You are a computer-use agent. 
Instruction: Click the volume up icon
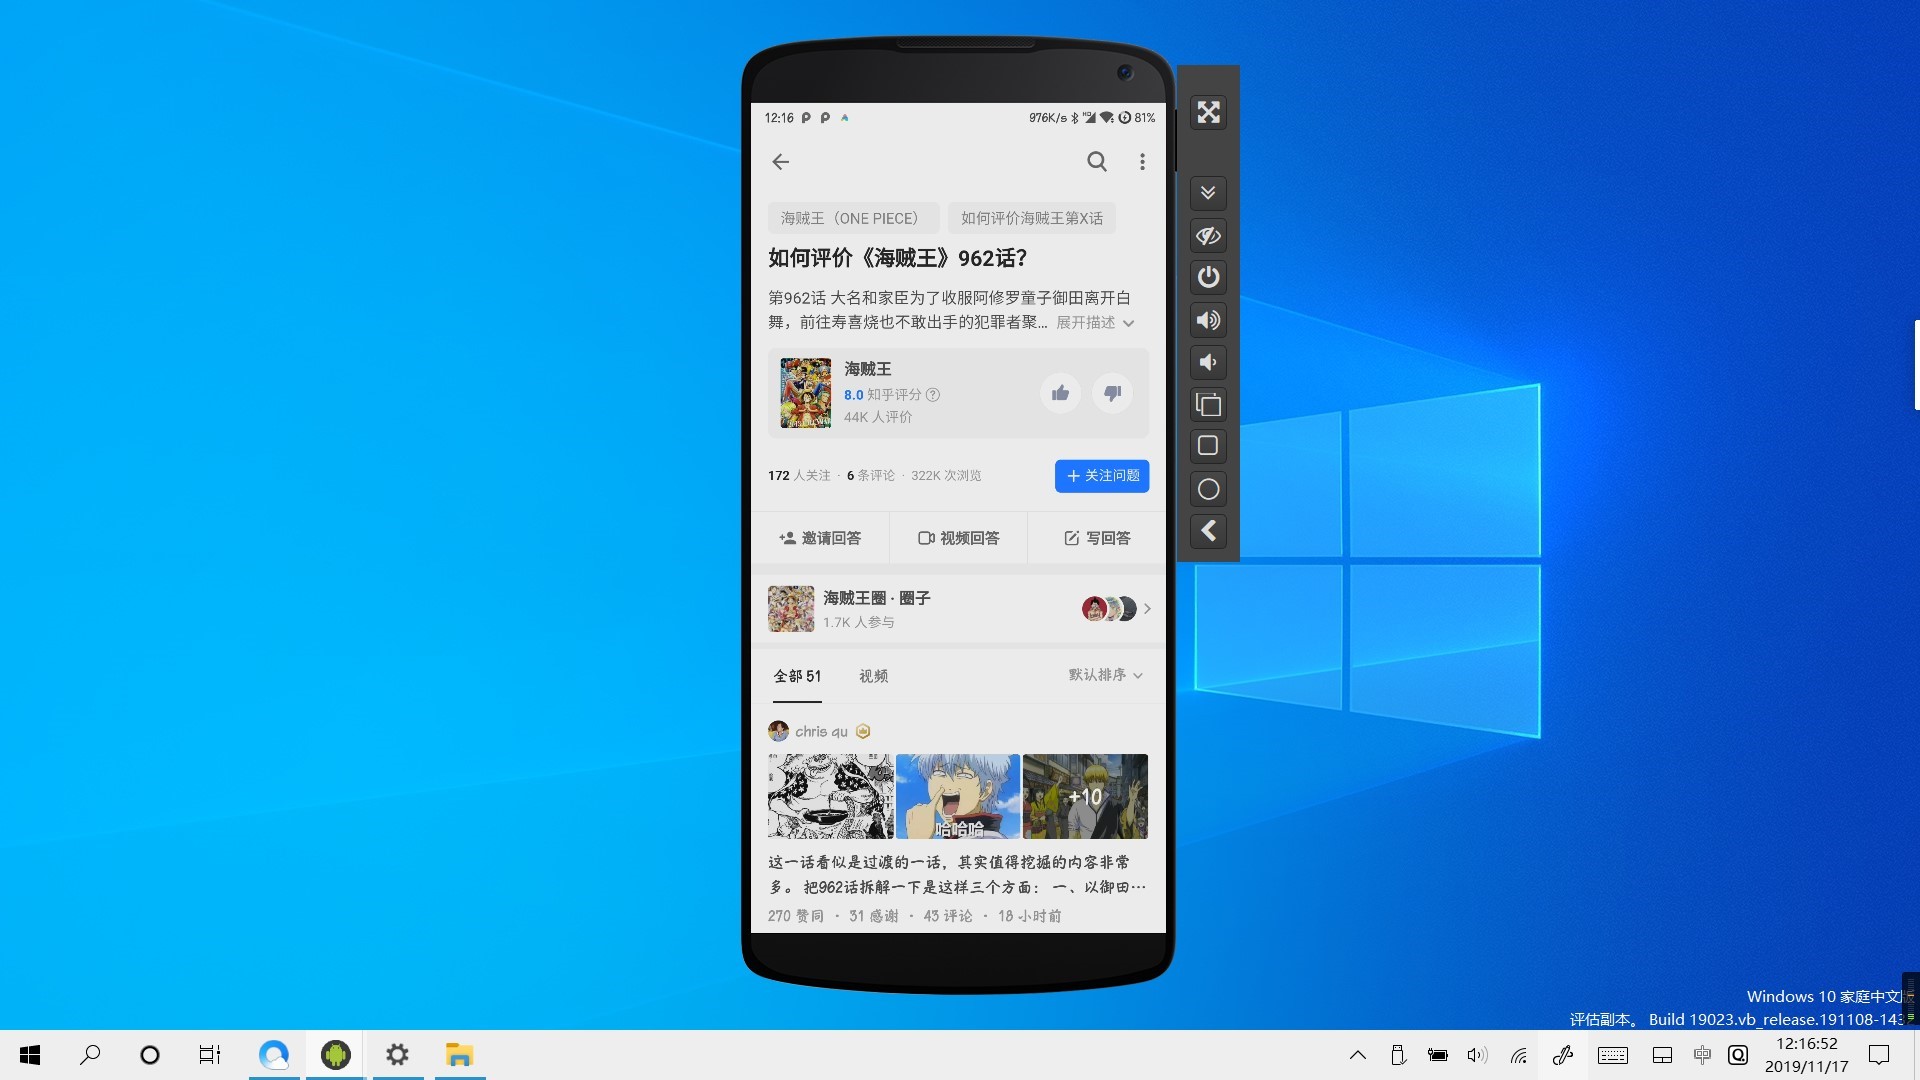(x=1208, y=320)
